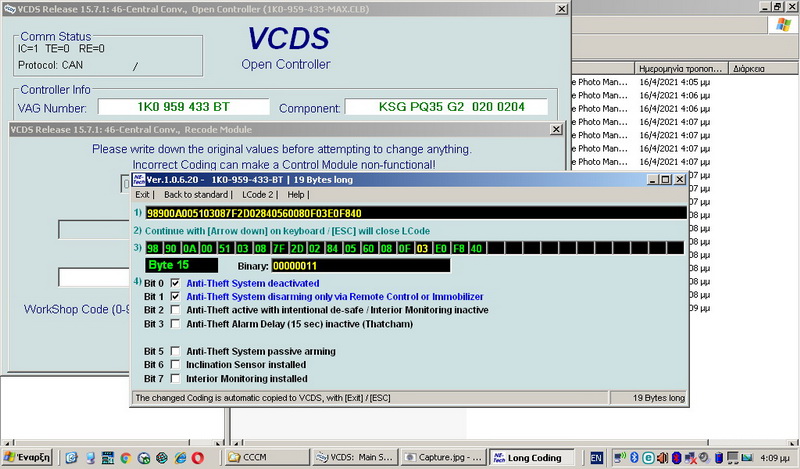Click the Back to standard menu

tap(196, 194)
